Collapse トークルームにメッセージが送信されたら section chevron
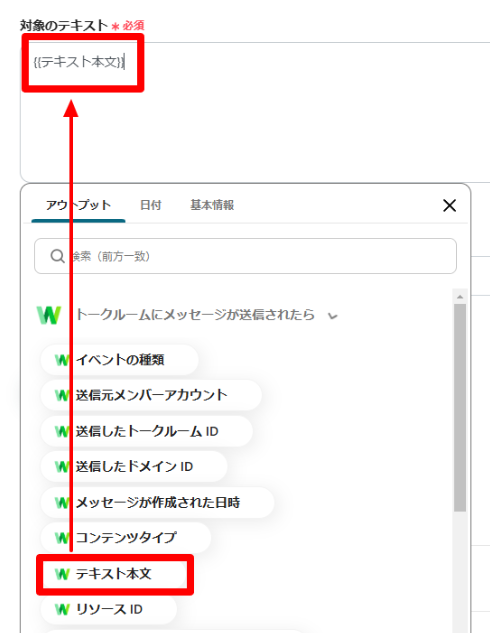This screenshot has width=490, height=633. click(x=333, y=316)
